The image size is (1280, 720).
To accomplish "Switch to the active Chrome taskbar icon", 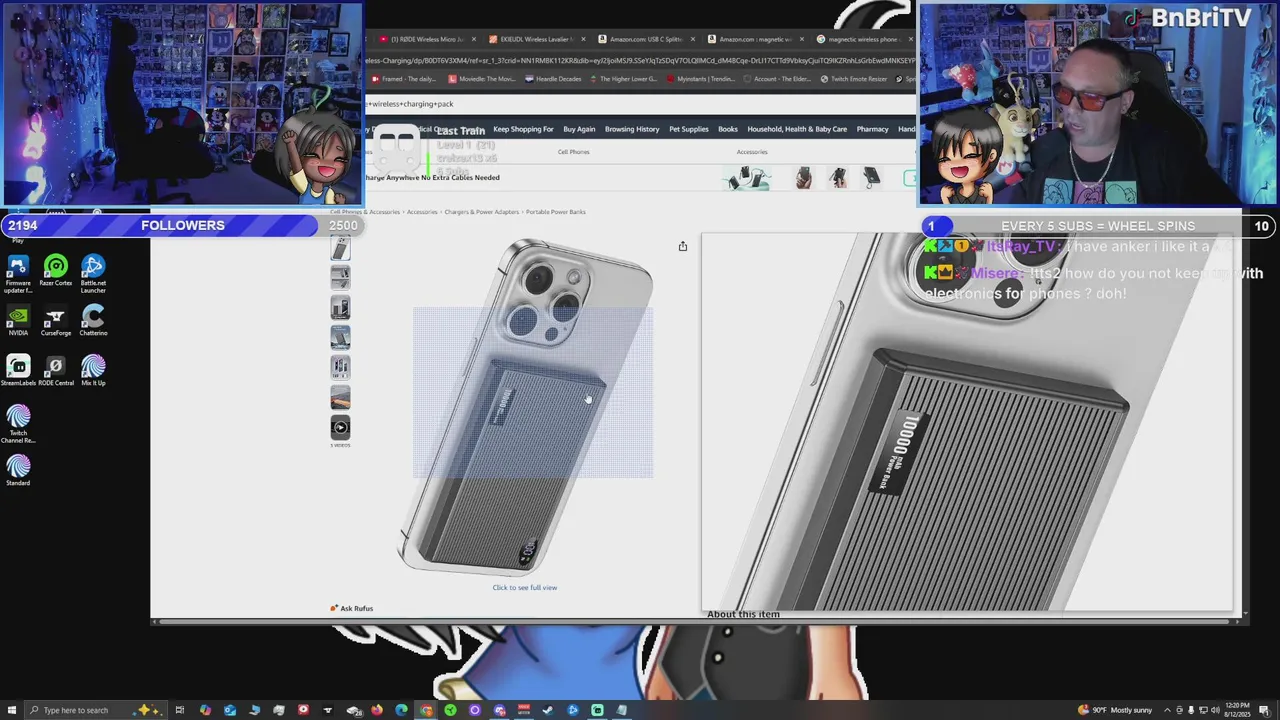I will (x=426, y=710).
